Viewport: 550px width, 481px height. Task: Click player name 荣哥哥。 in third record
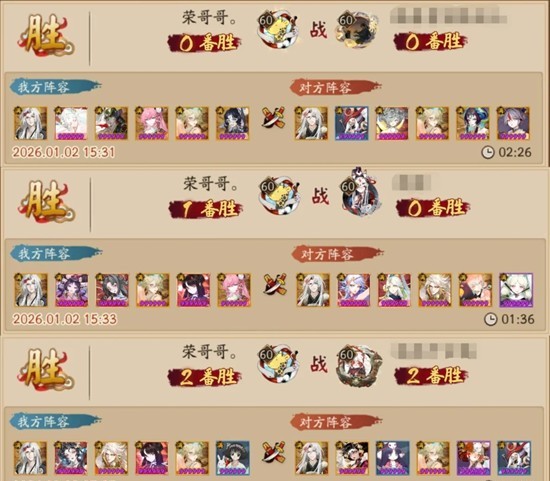[209, 351]
